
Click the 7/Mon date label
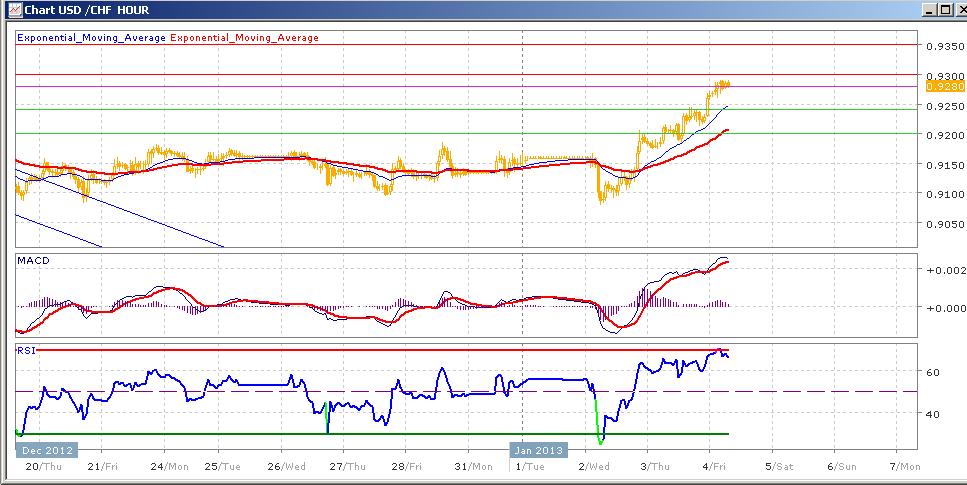(905, 466)
